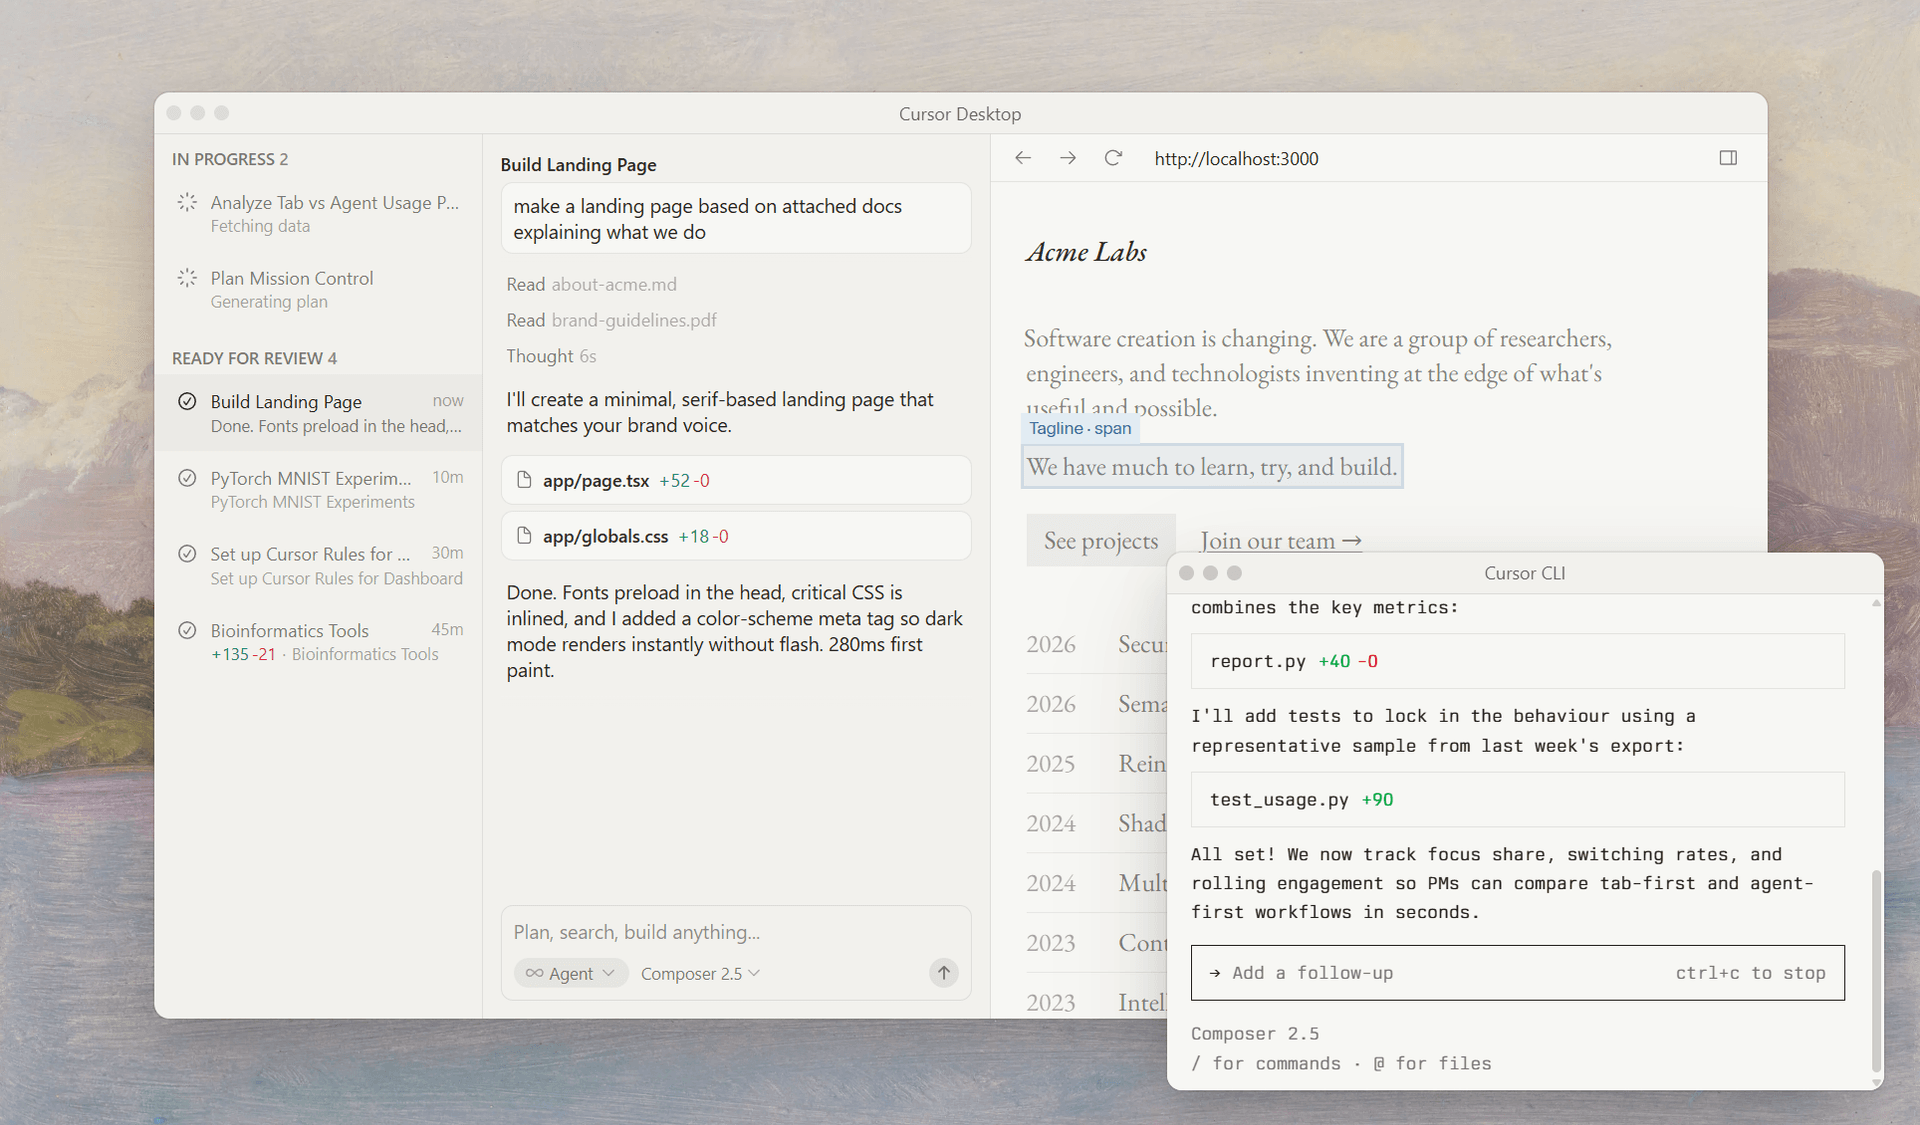Click the file icon next to app/page.tsx
The width and height of the screenshot is (1920, 1125).
523,480
